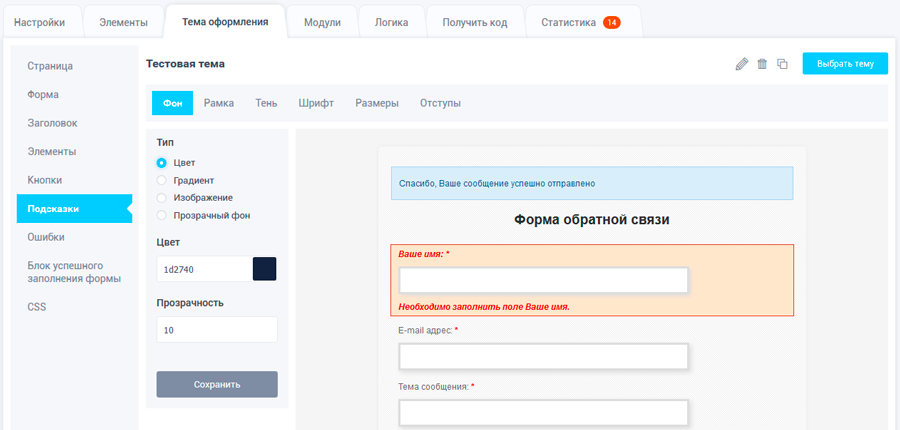Image resolution: width=900 pixels, height=430 pixels.
Task: Click the Тестовая тема title
Action: pos(185,64)
